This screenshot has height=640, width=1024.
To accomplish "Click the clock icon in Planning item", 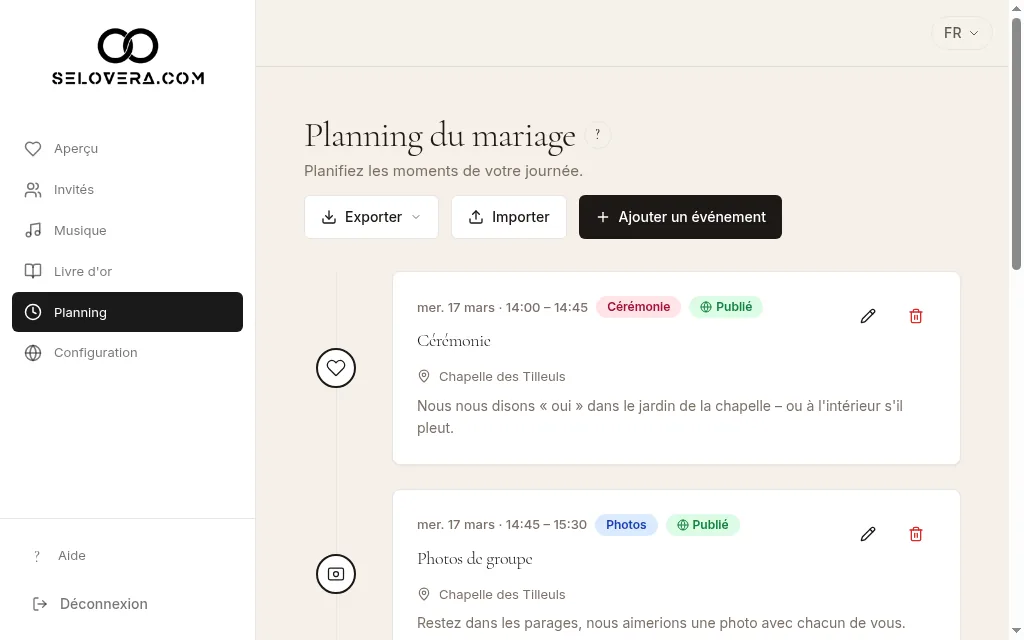I will coord(33,312).
